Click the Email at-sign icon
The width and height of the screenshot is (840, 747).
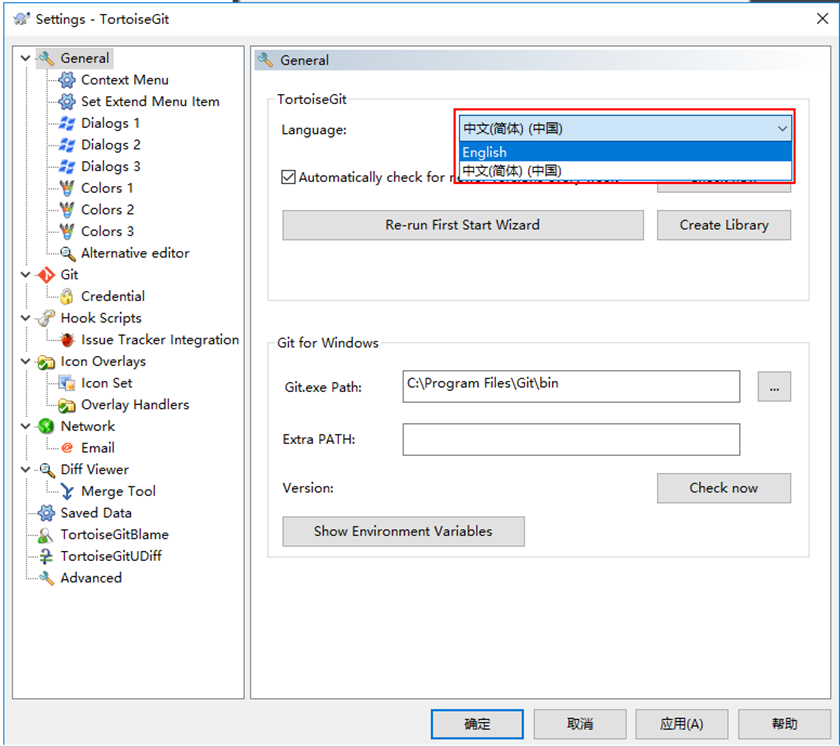coord(67,448)
